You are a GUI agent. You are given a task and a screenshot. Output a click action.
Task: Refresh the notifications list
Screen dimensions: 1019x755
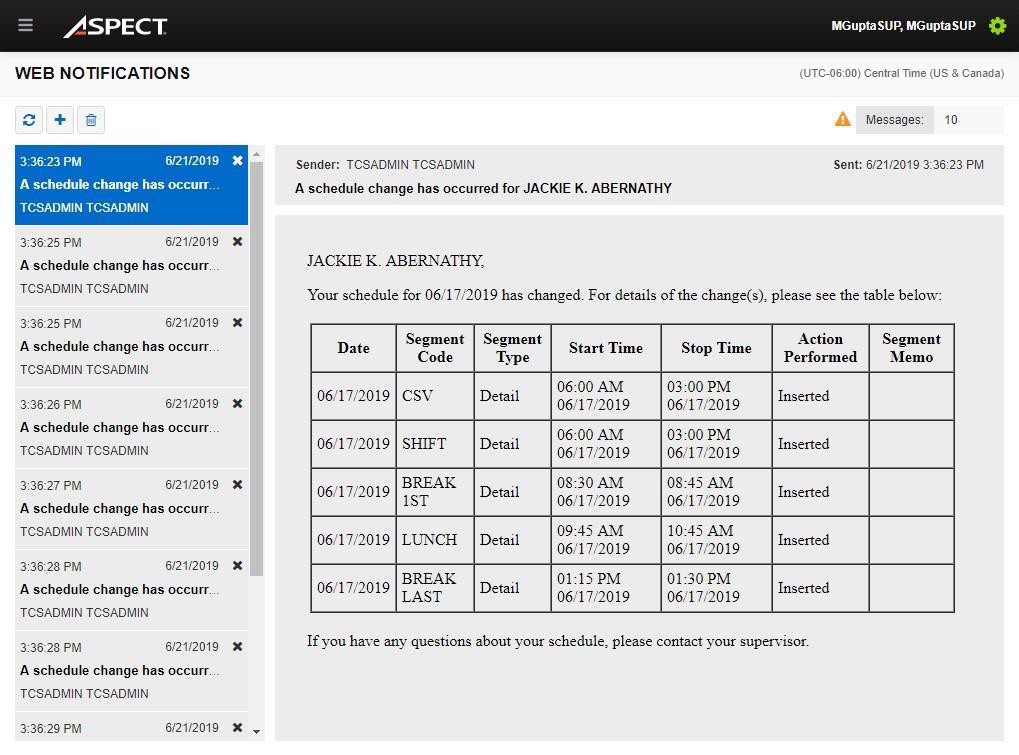pos(28,120)
